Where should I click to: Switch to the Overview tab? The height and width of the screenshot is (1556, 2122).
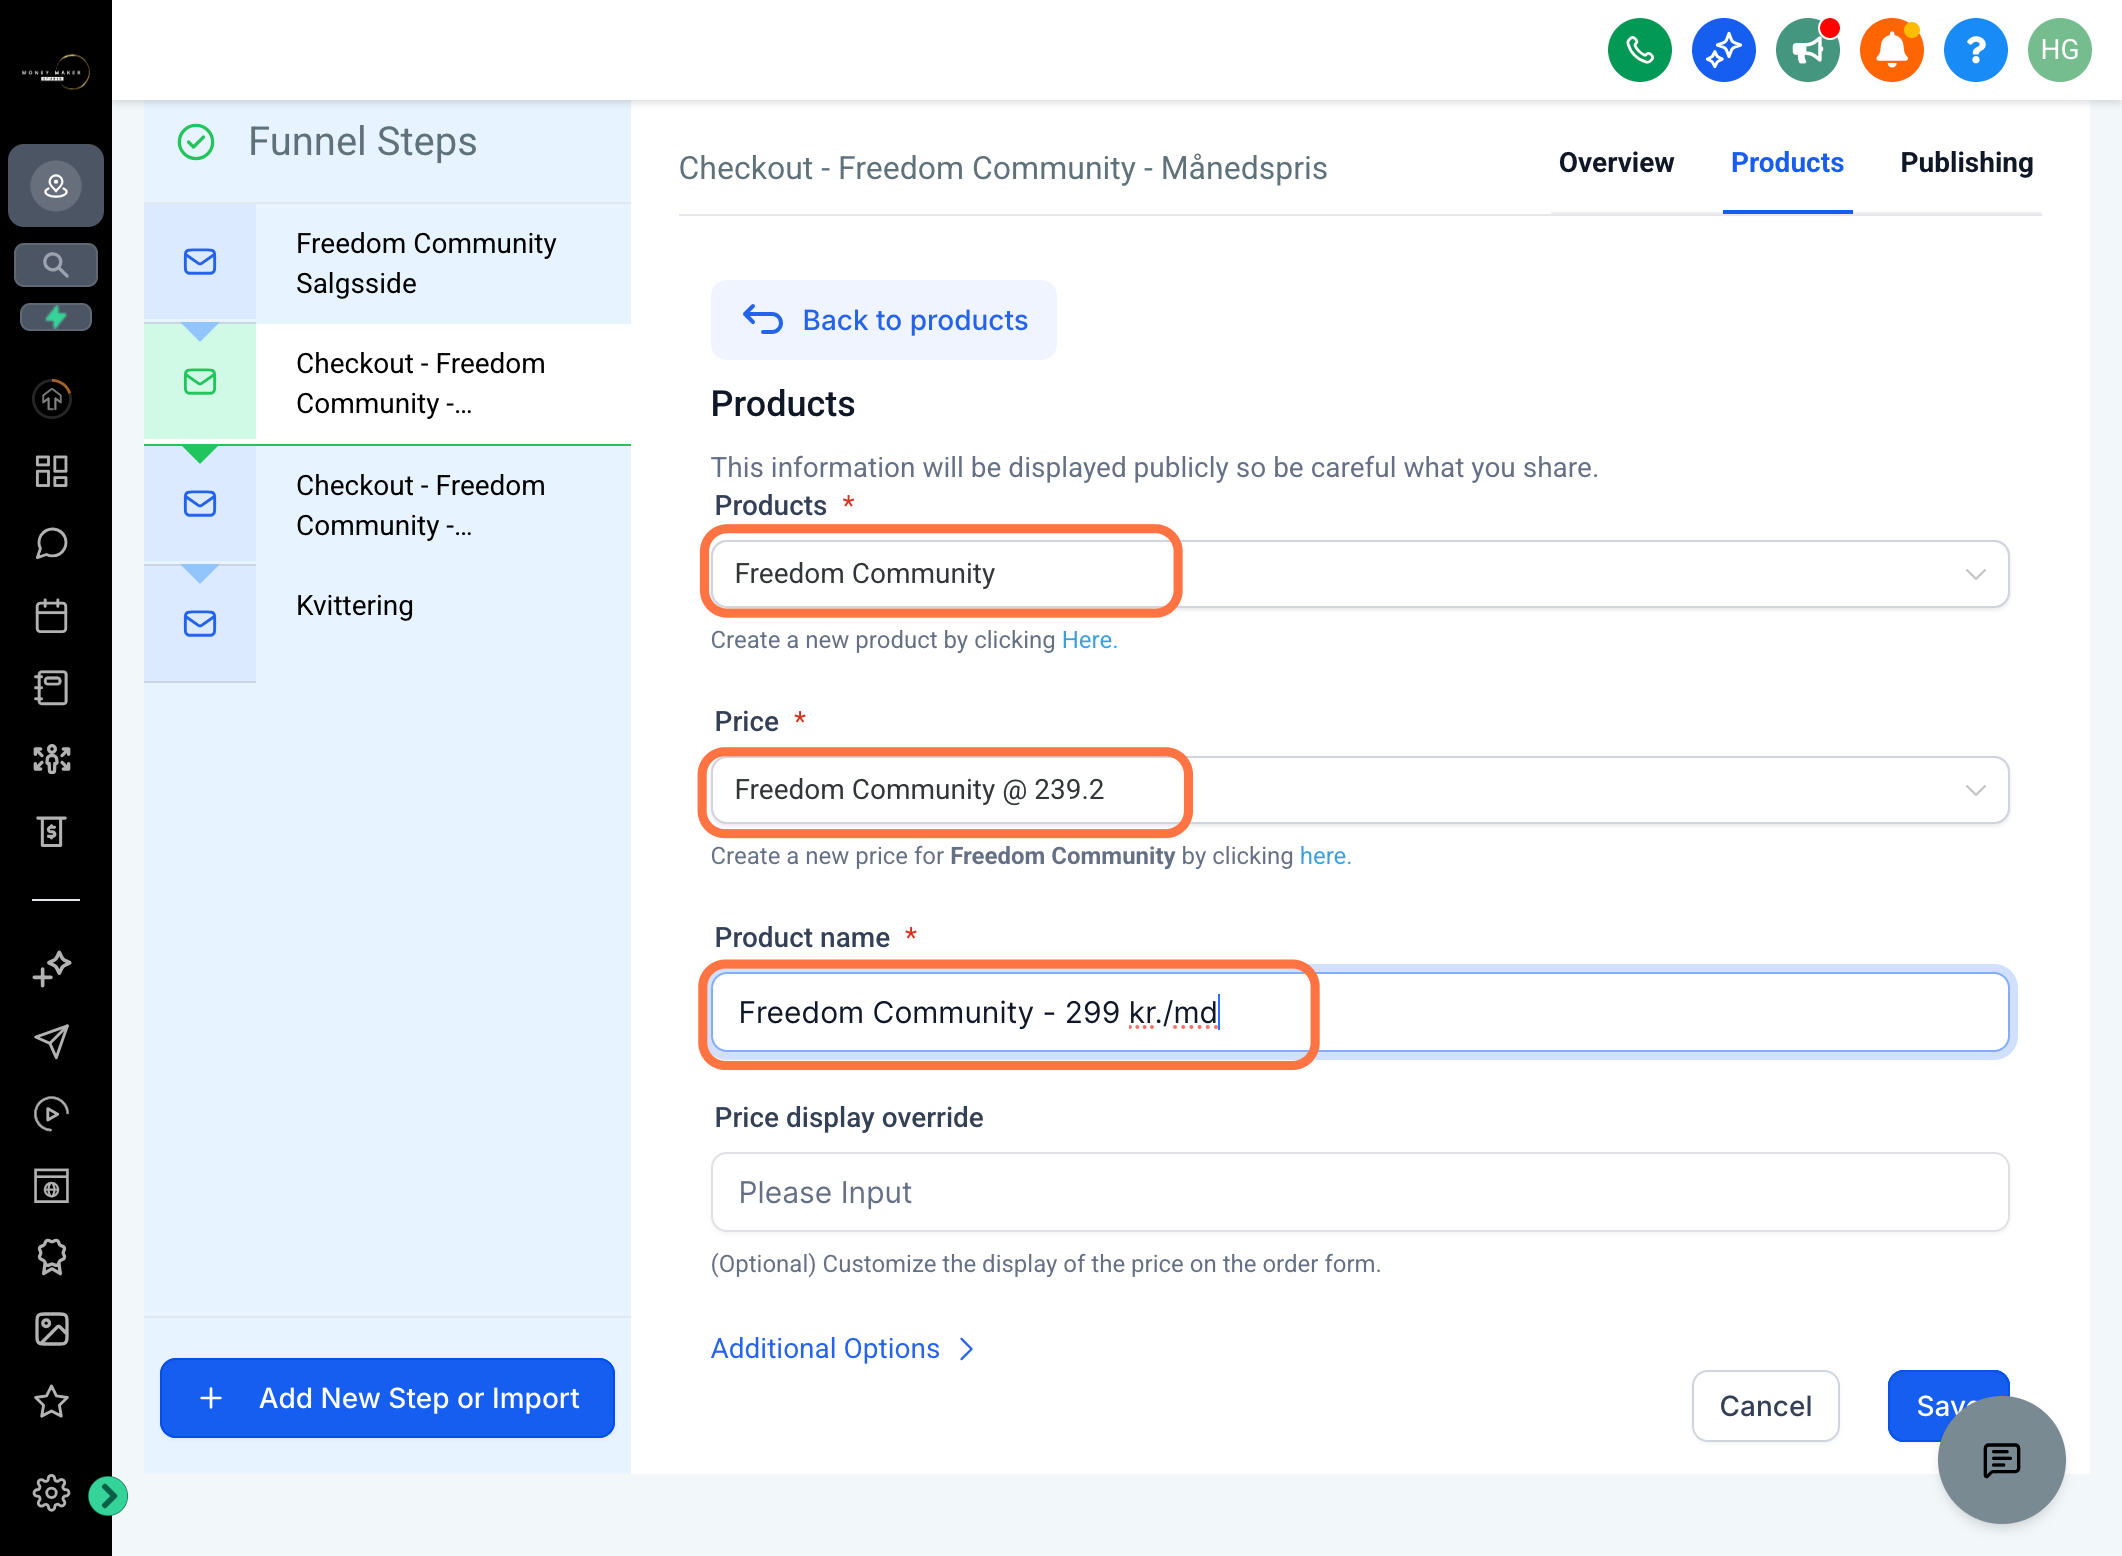pos(1616,163)
